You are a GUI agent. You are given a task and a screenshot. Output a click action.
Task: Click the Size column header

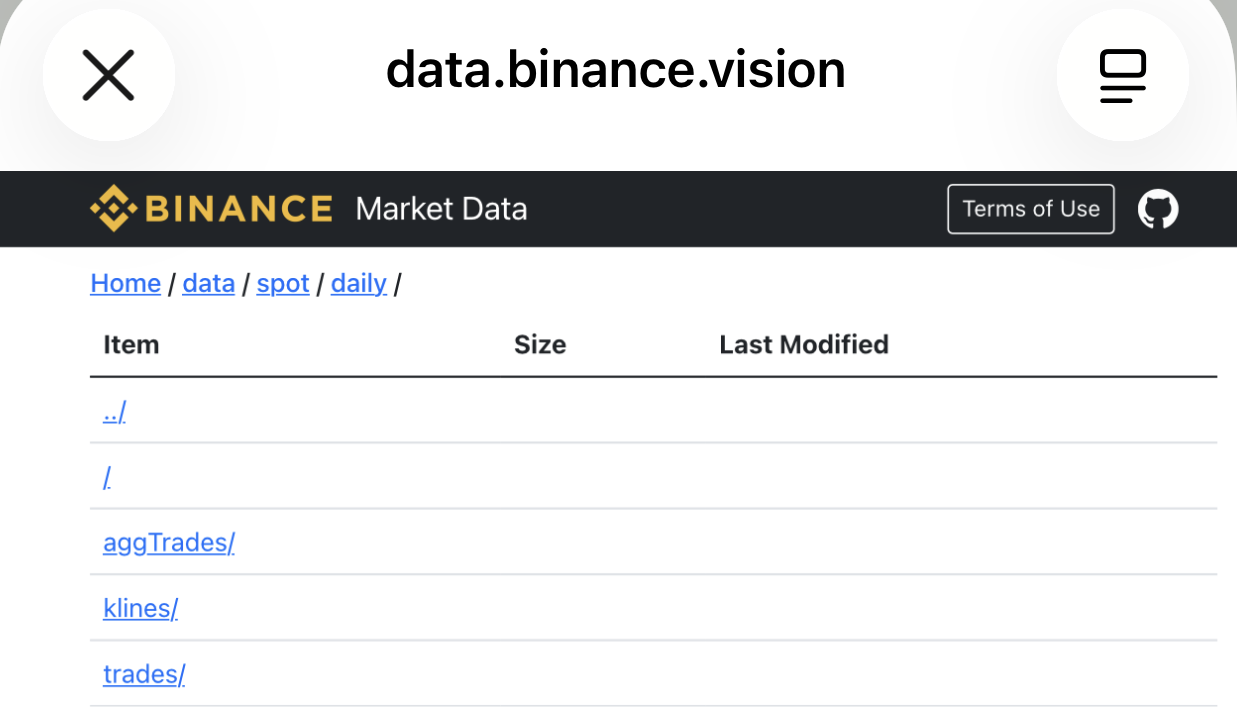(x=540, y=345)
